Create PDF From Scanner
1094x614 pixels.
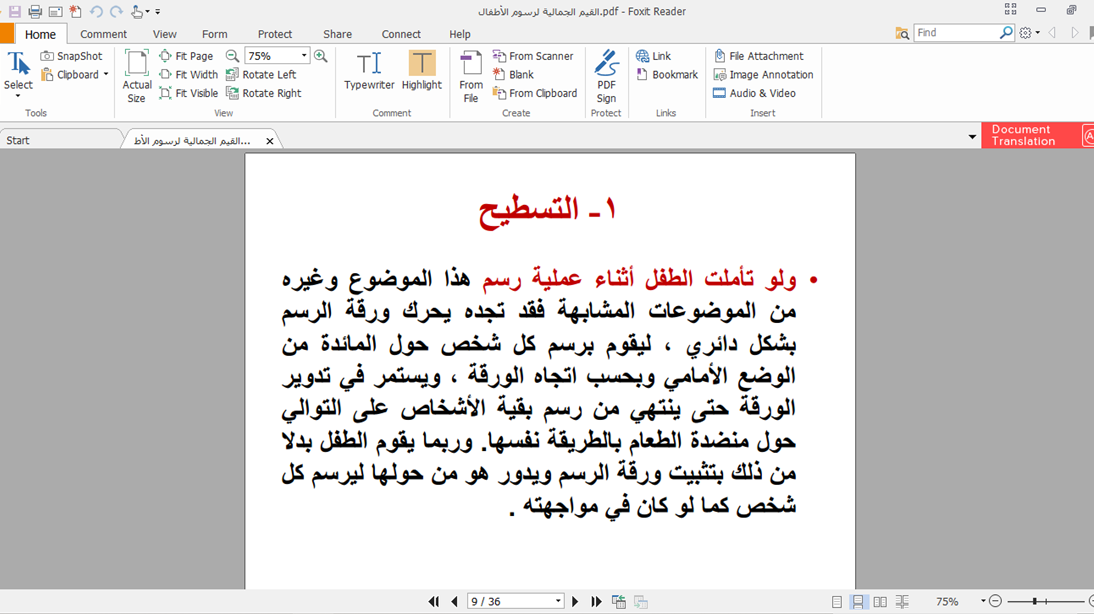click(x=533, y=56)
